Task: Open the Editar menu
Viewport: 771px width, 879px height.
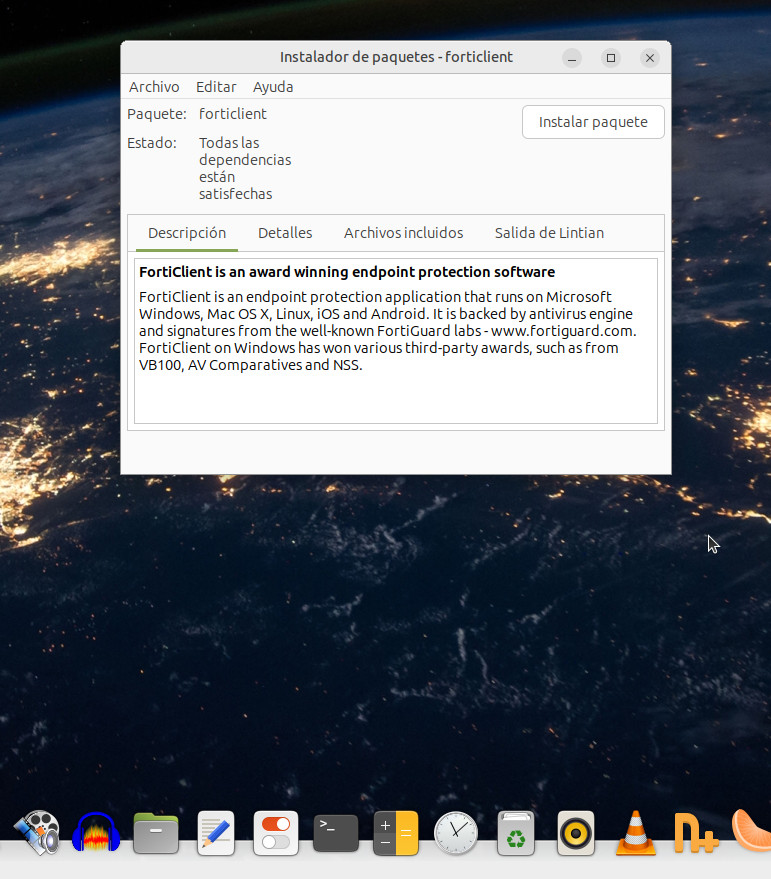Action: pos(216,87)
